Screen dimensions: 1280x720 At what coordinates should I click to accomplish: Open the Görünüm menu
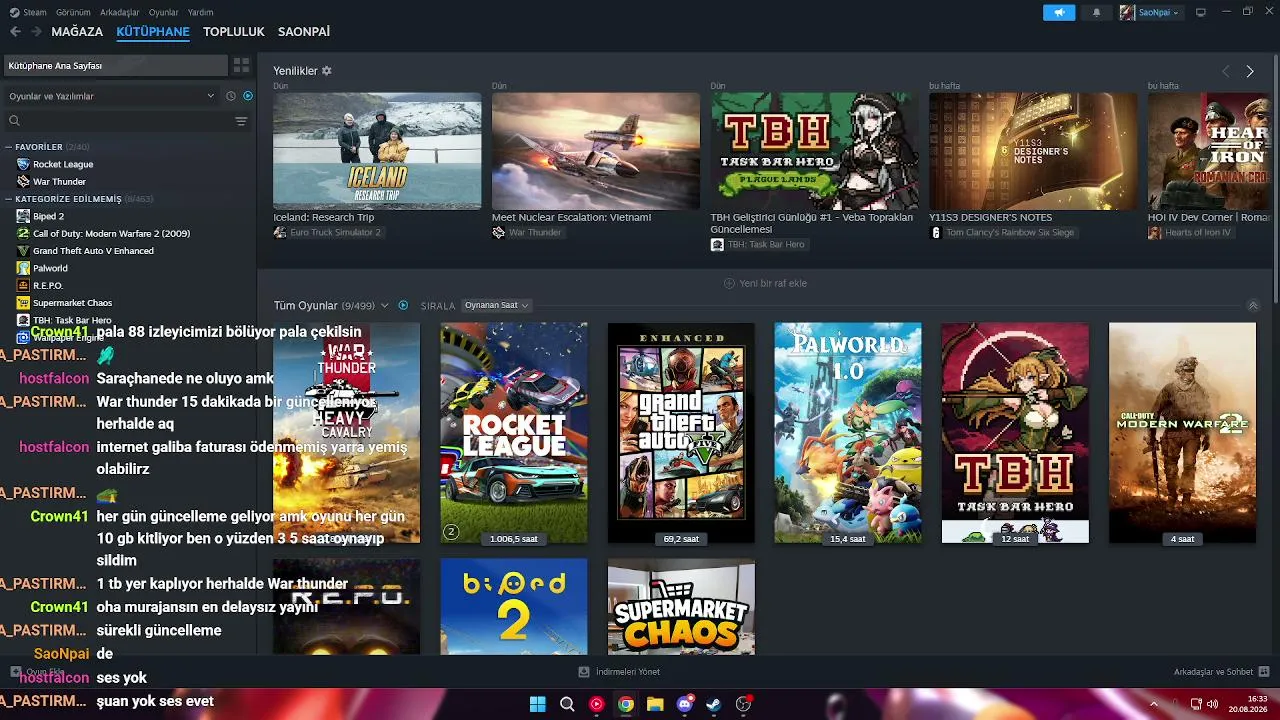coord(73,12)
